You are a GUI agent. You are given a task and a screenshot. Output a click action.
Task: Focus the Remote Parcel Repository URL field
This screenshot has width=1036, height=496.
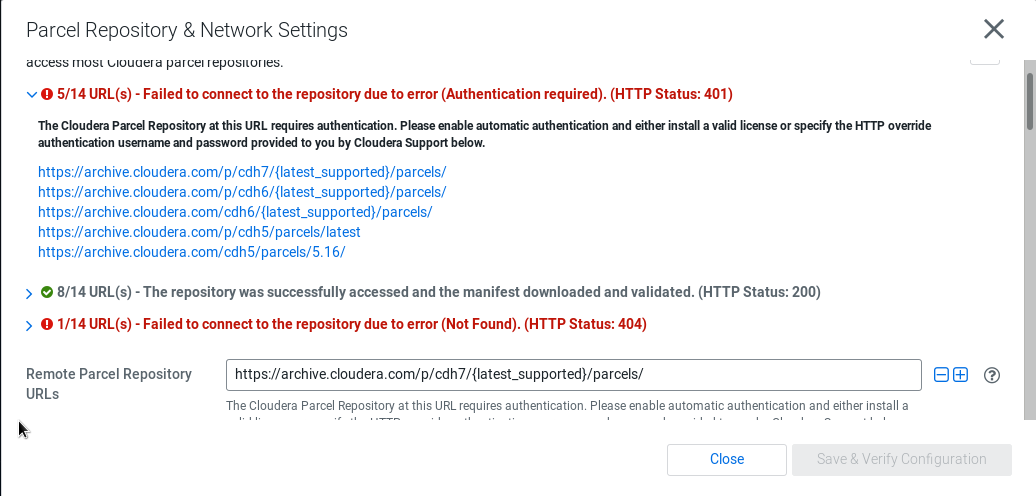[574, 375]
